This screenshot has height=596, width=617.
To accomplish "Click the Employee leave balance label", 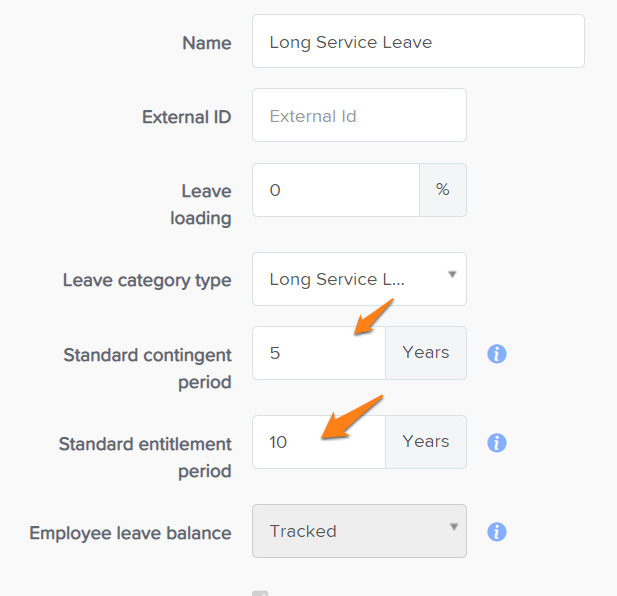I will tap(130, 533).
